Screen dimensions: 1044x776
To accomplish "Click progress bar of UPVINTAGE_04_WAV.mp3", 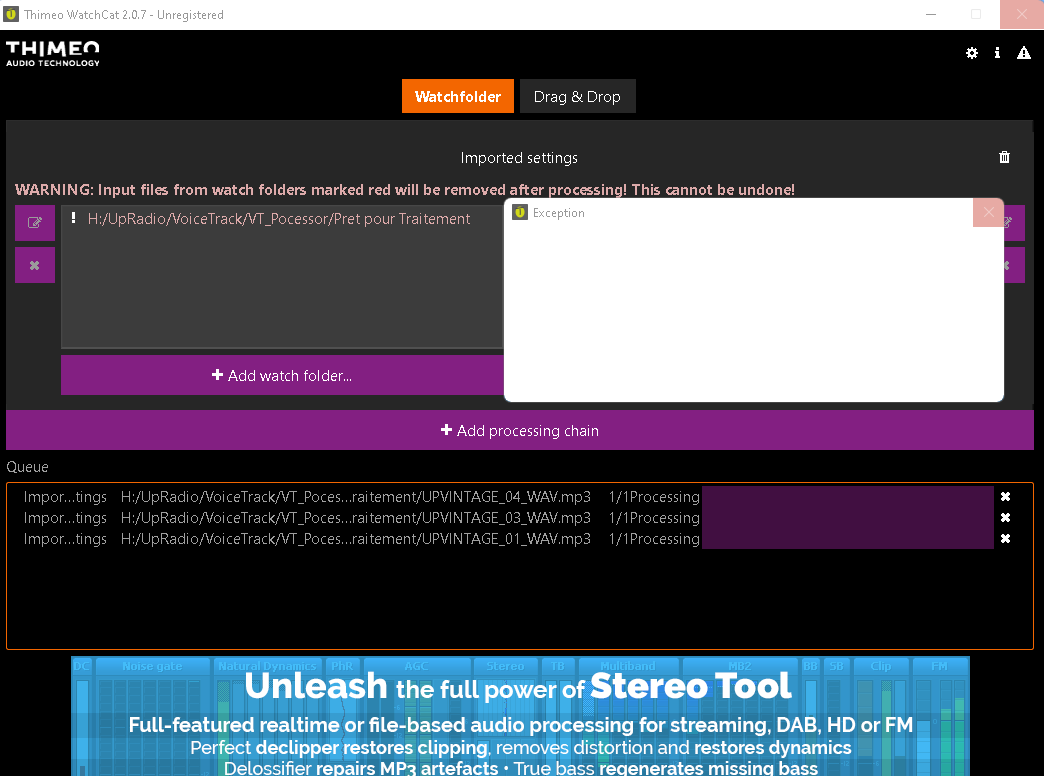I will click(848, 497).
